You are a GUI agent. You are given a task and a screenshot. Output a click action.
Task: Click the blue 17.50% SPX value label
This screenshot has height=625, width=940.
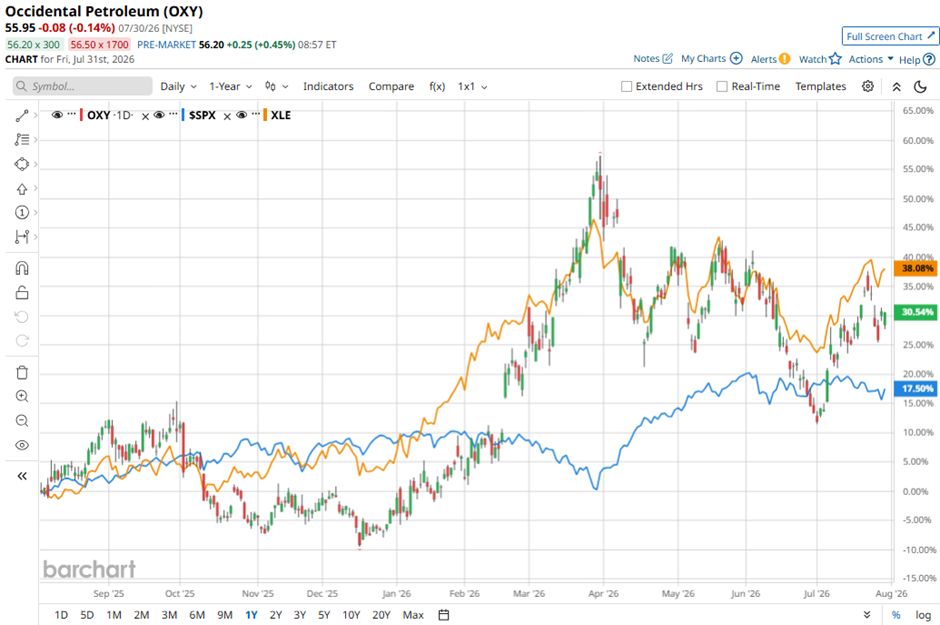[916, 388]
